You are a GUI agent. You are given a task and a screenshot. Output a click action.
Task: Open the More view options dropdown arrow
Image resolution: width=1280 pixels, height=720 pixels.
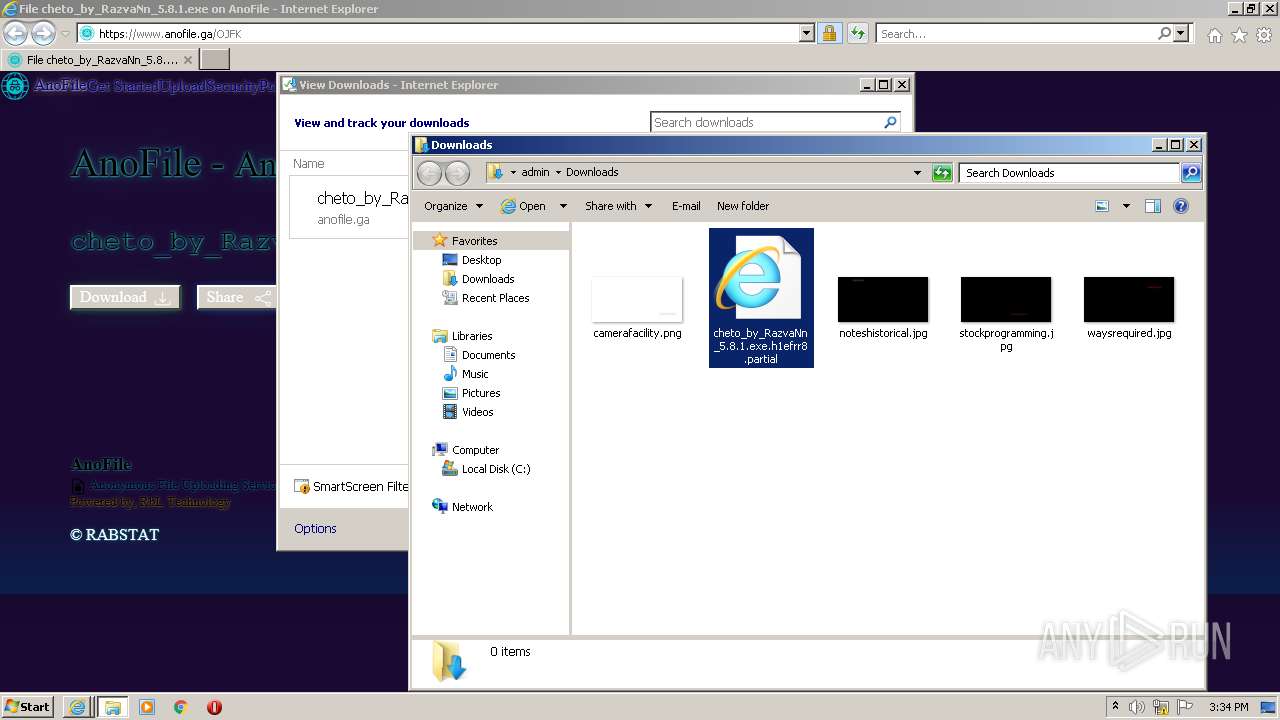tap(1126, 206)
